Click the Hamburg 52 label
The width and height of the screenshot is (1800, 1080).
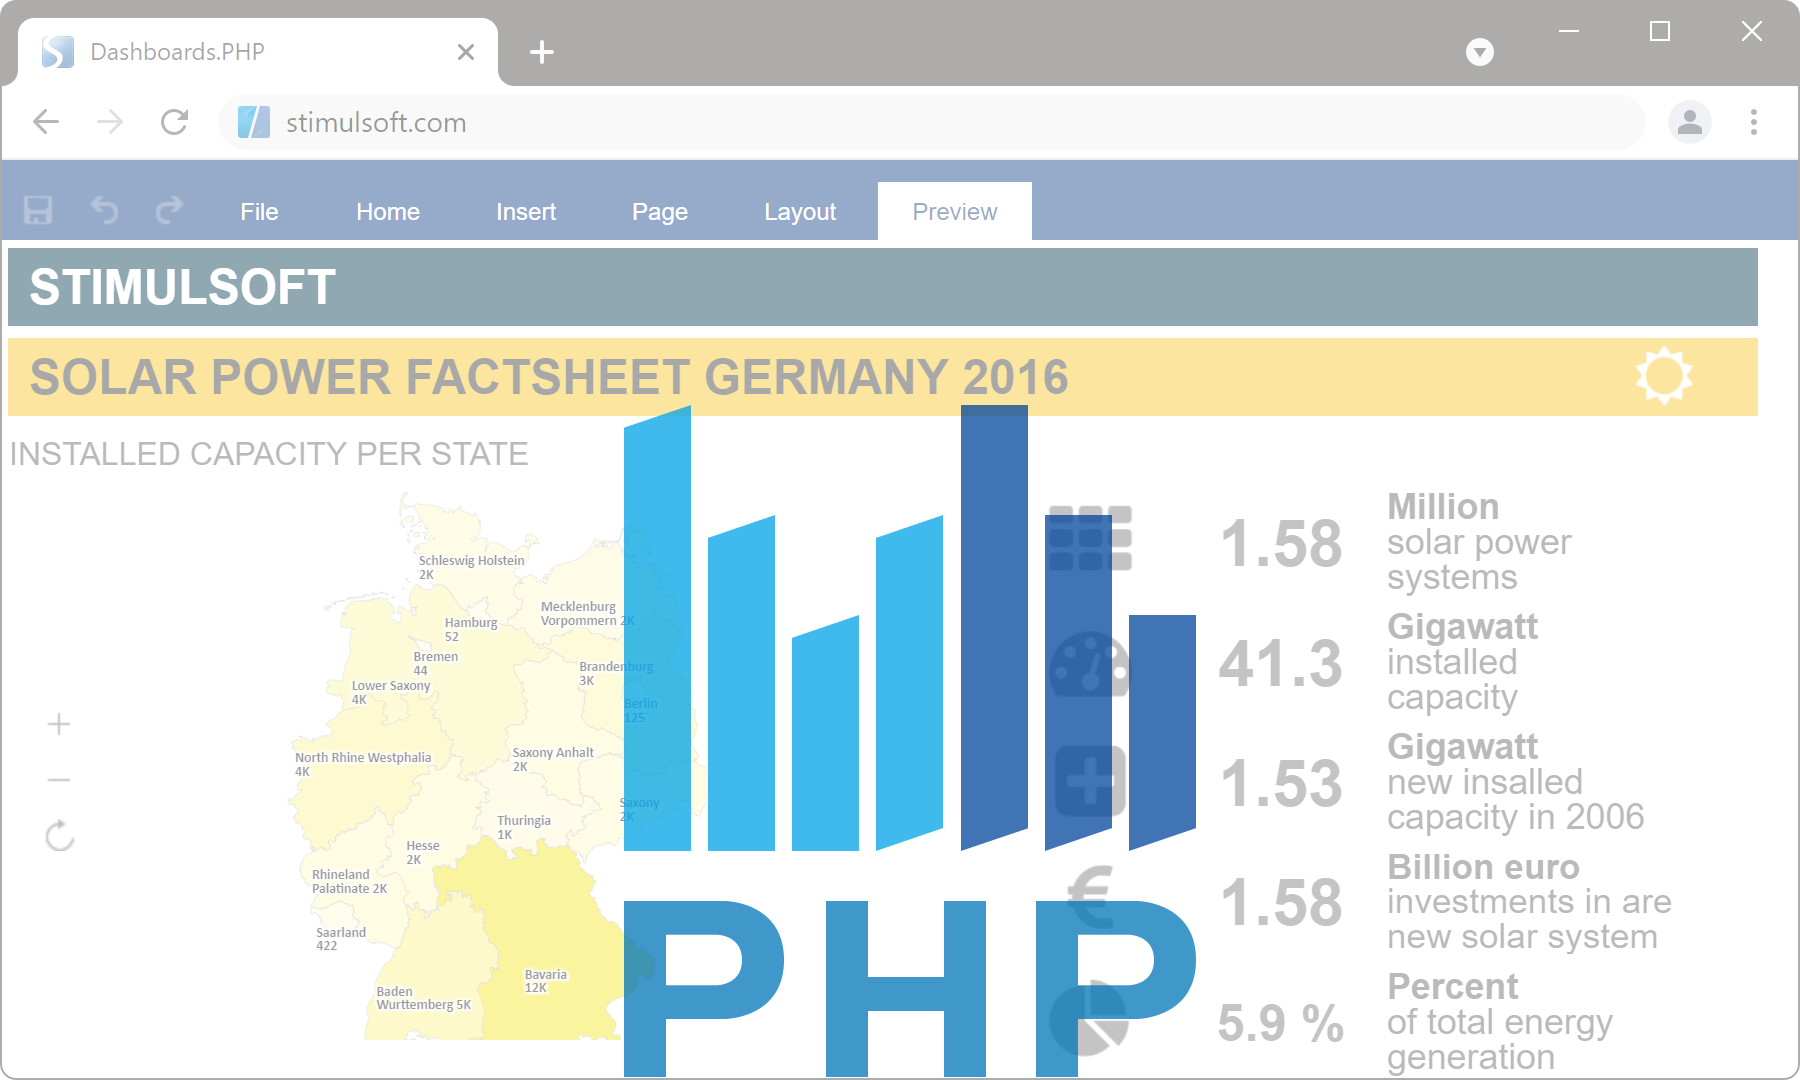click(x=470, y=629)
